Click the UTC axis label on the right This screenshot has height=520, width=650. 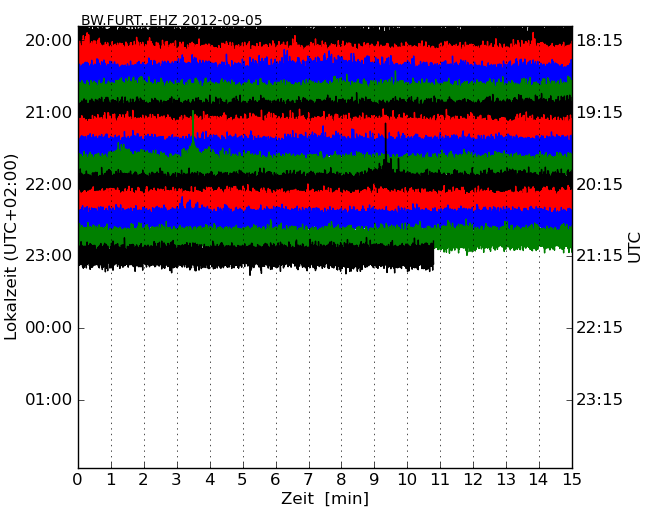pos(634,248)
